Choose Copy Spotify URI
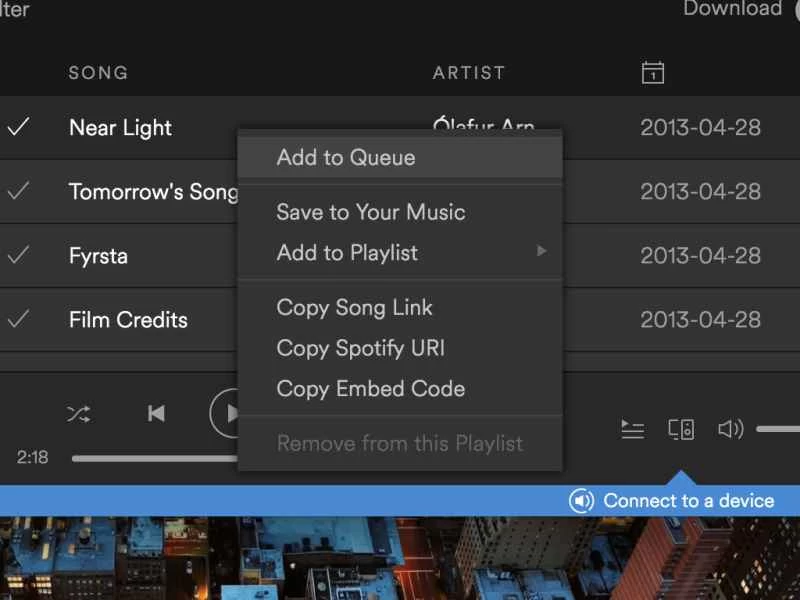Viewport: 800px width, 600px height. [358, 348]
